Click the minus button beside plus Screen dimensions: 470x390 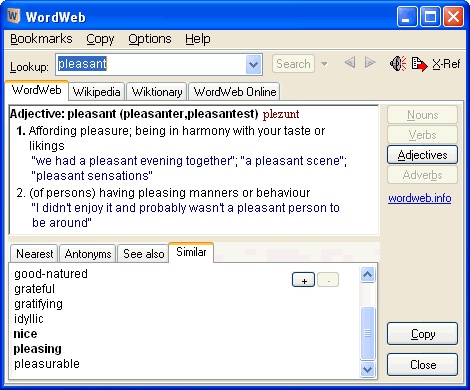pos(328,280)
